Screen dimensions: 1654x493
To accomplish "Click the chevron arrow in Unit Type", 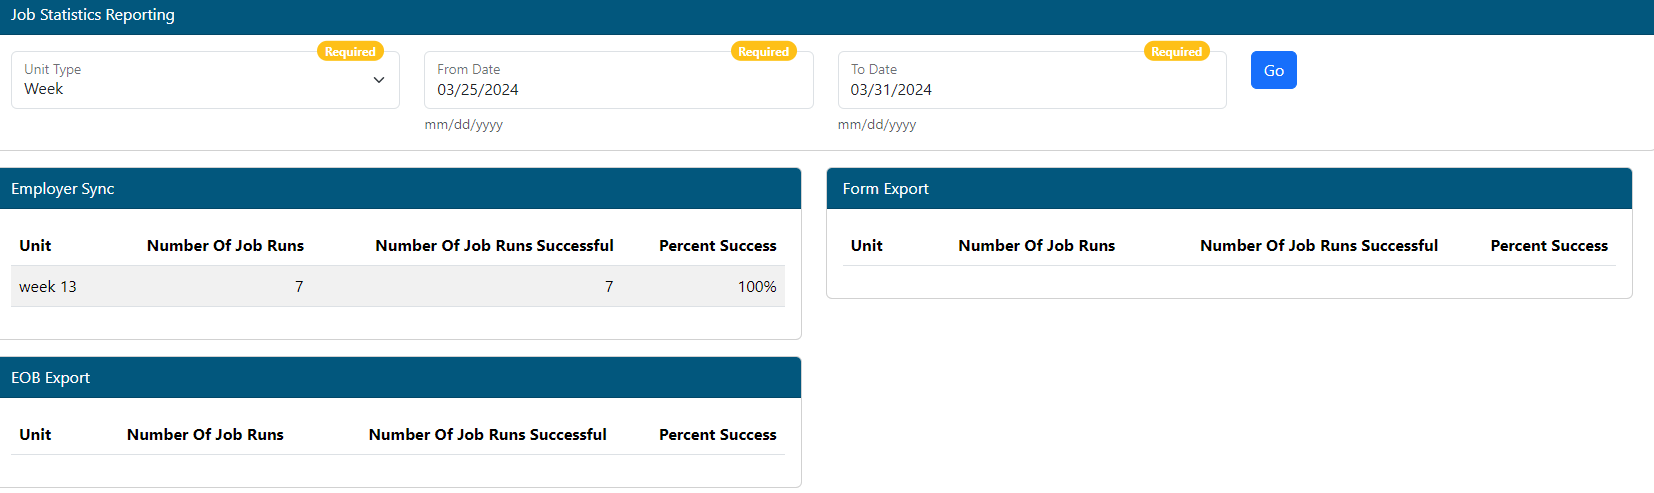I will click(379, 80).
